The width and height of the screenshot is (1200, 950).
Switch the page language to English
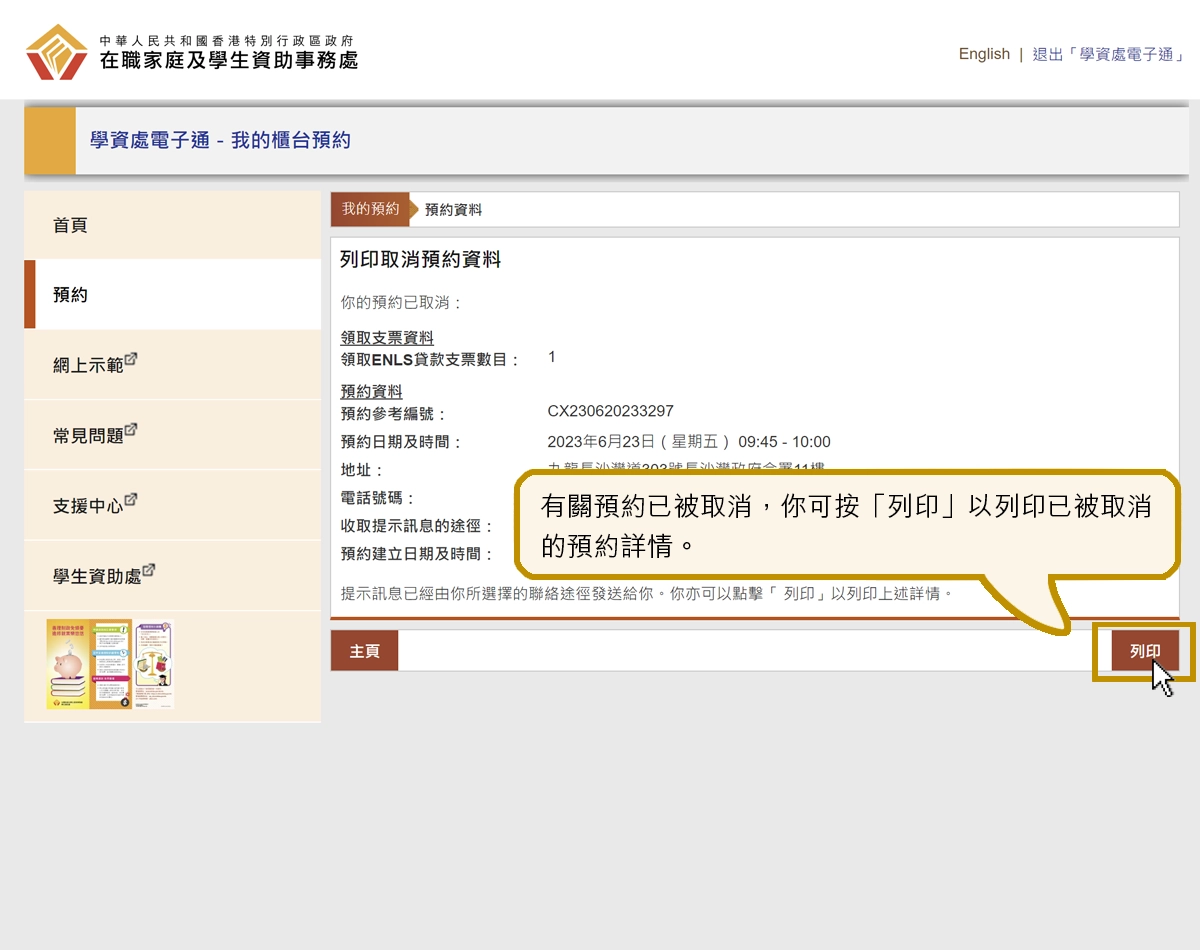click(x=984, y=54)
